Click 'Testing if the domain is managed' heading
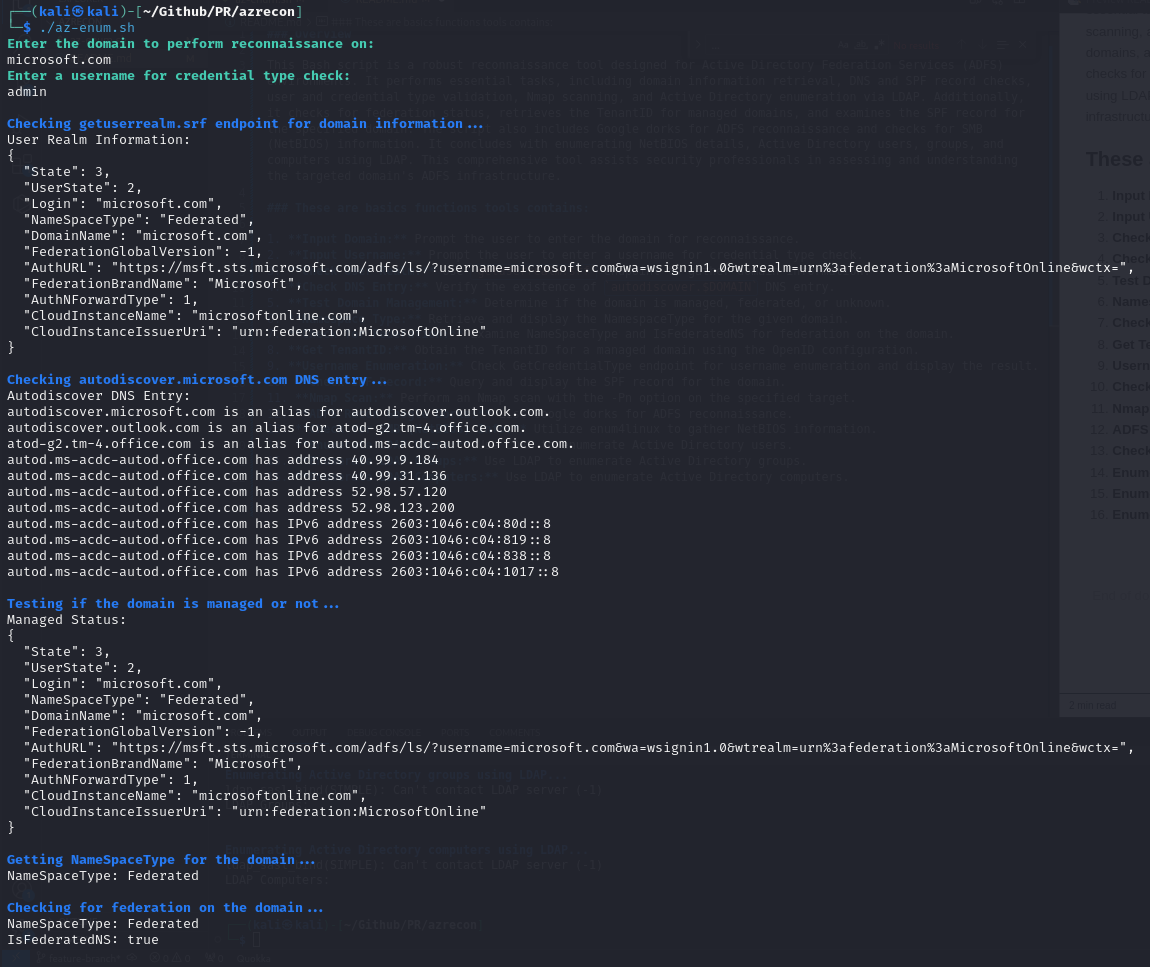This screenshot has width=1150, height=967. pos(173,604)
